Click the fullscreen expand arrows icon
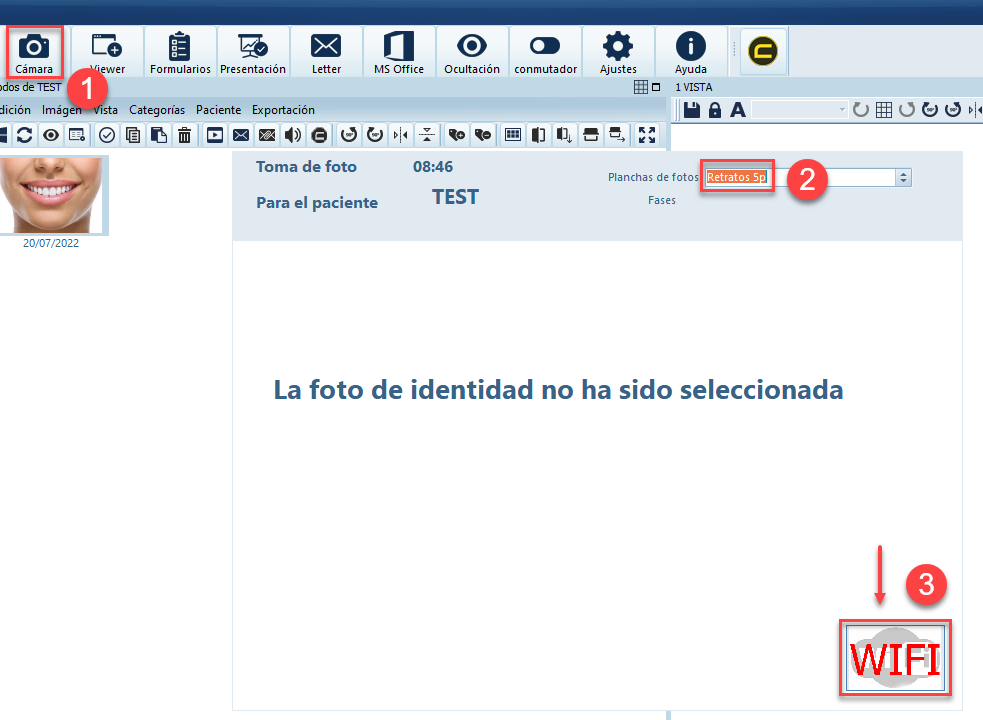This screenshot has width=983, height=720. pos(647,135)
